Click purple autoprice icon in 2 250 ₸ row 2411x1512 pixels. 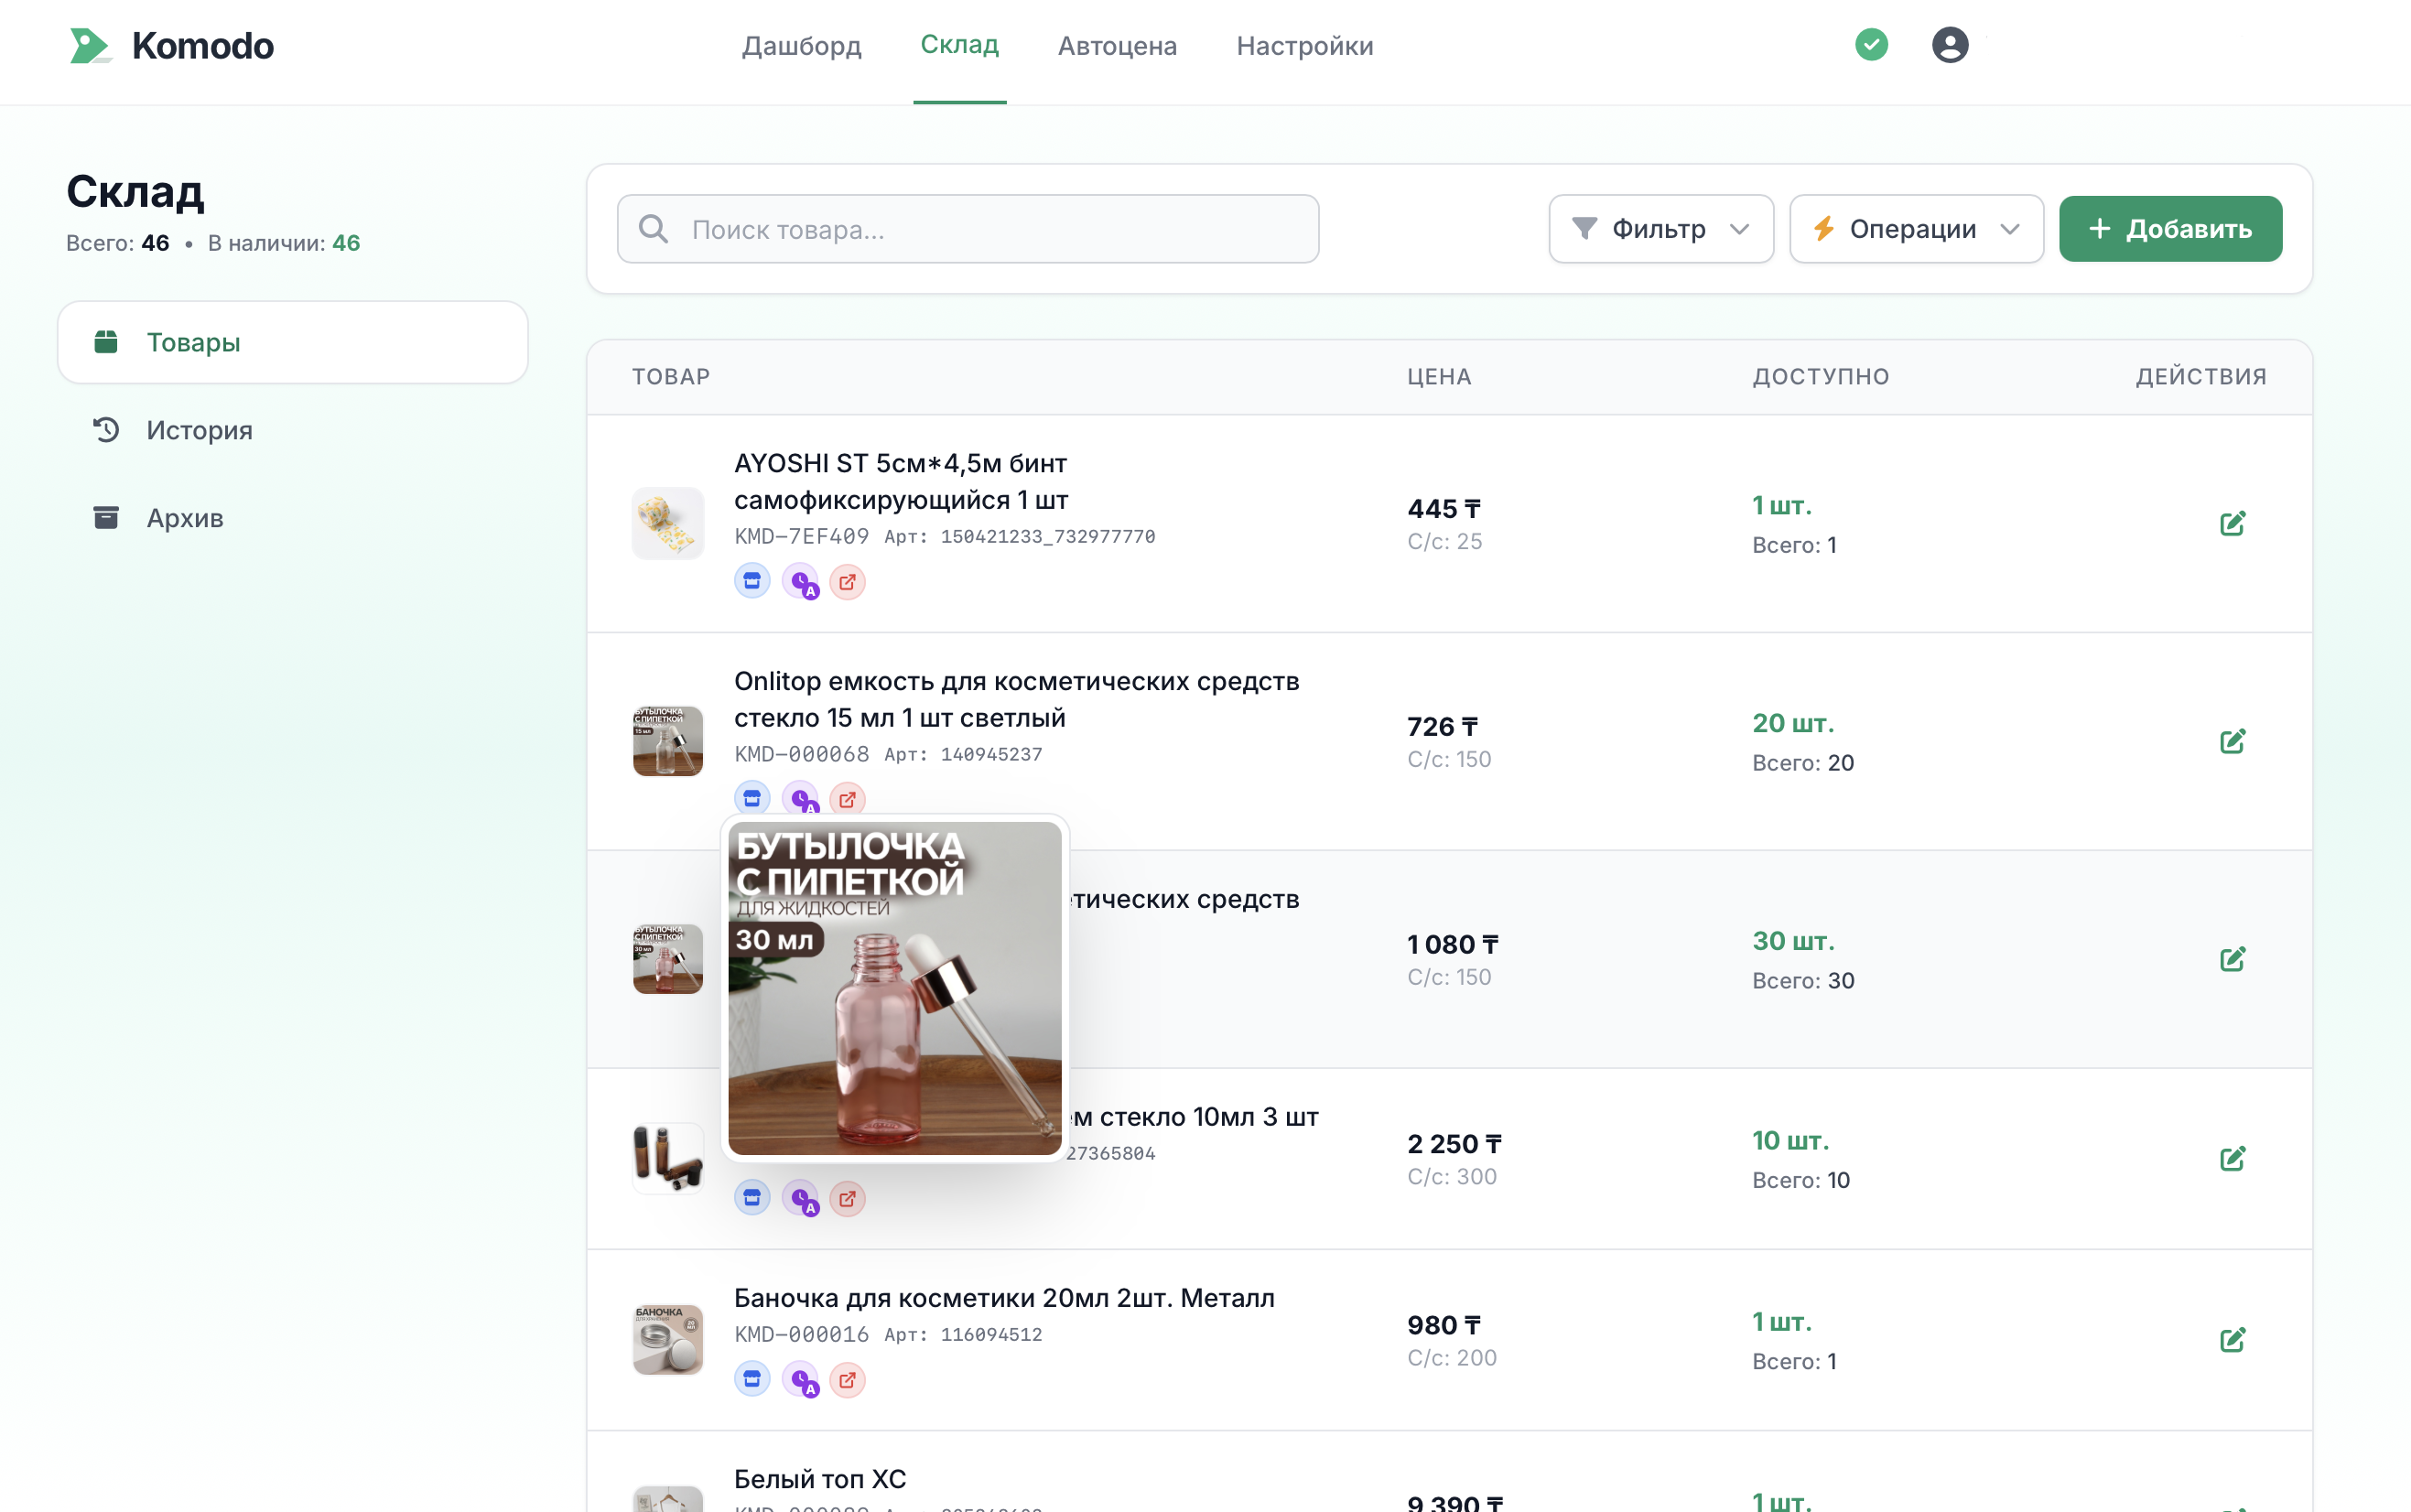tap(800, 1198)
